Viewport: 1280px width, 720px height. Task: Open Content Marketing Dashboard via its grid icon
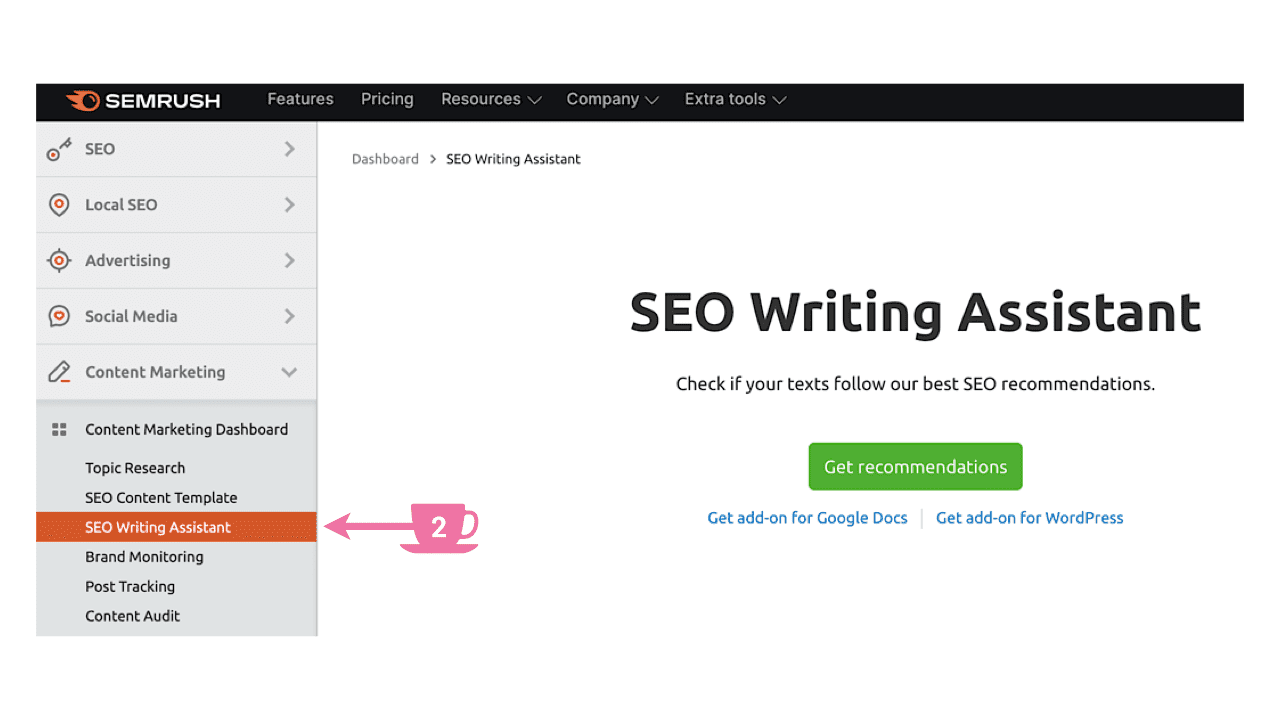[59, 429]
